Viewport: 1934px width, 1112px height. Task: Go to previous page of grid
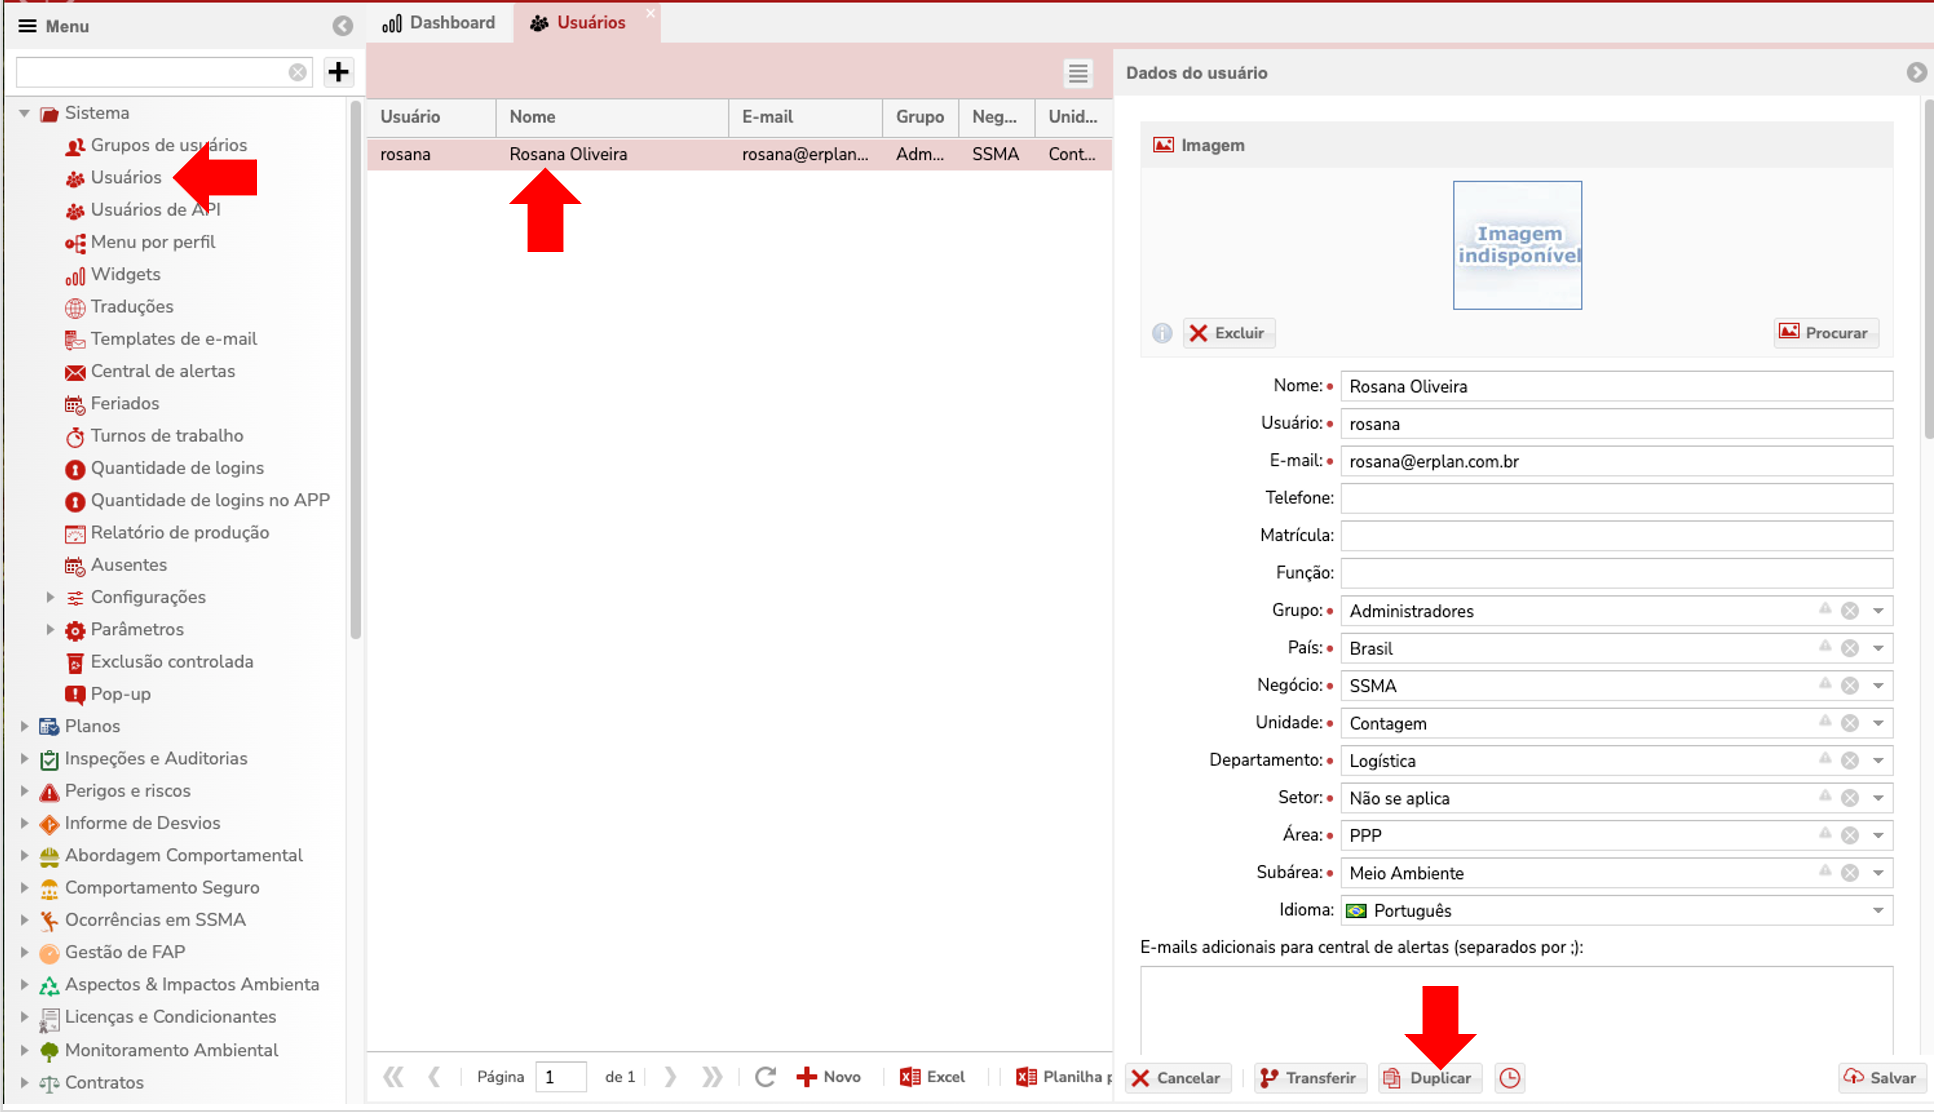[x=434, y=1077]
